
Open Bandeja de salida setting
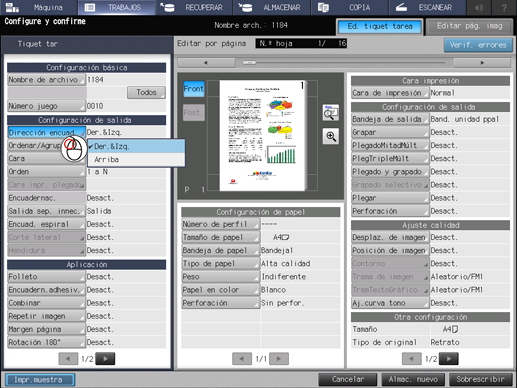(x=390, y=119)
